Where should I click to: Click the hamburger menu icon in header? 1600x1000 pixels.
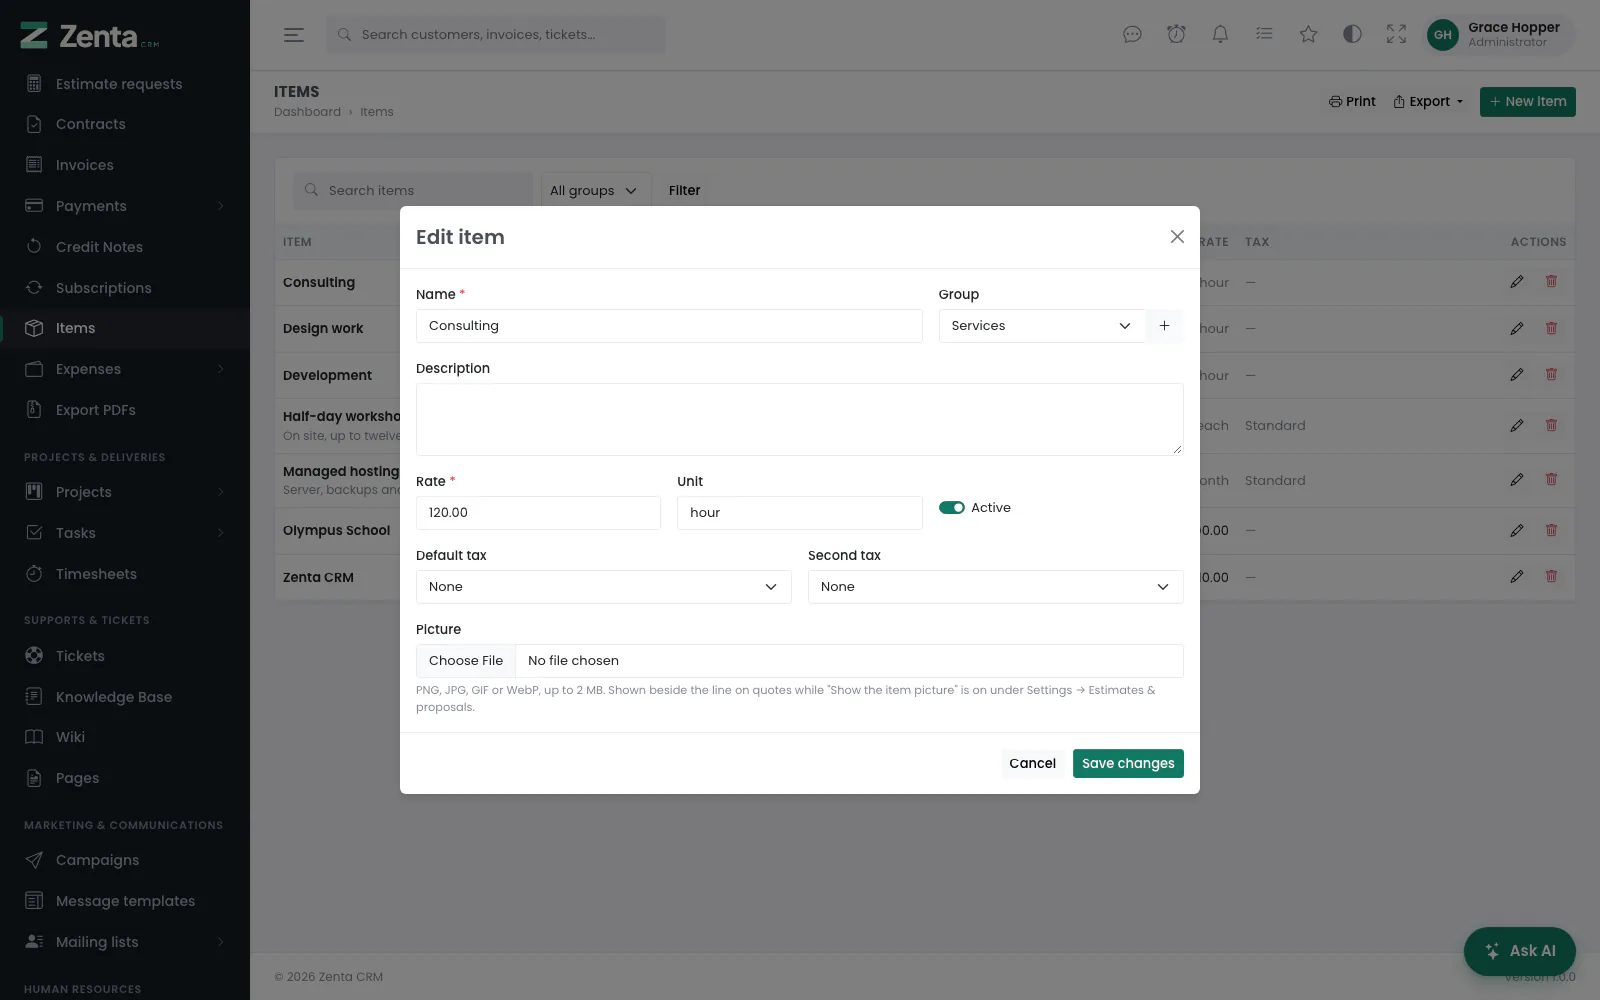point(293,35)
